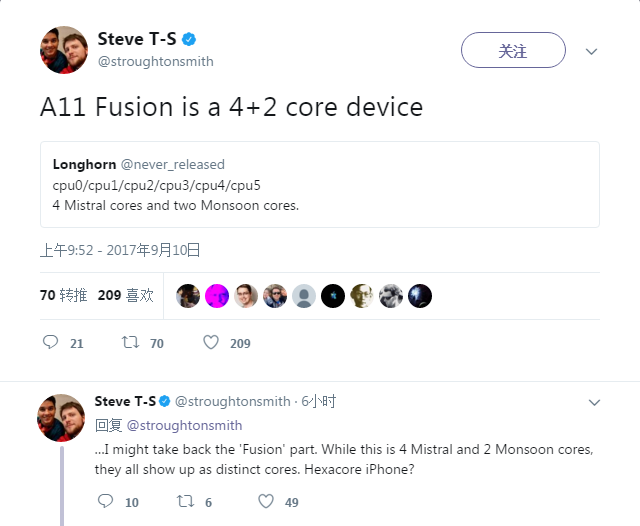Viewport: 640px width, 526px height.
Task: View the 70 转推 retweets list
Action: click(x=64, y=295)
